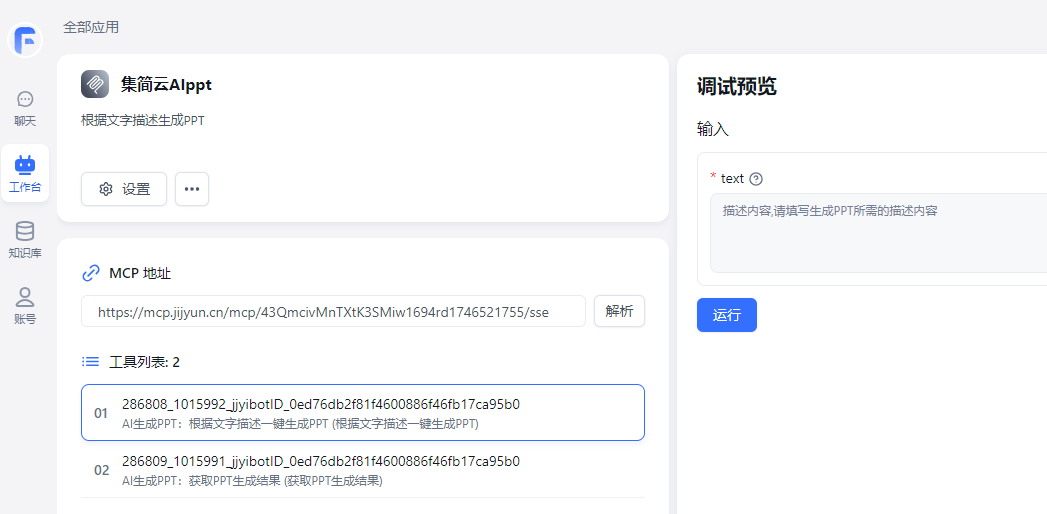Open the 工作台 workbench section

click(25, 174)
